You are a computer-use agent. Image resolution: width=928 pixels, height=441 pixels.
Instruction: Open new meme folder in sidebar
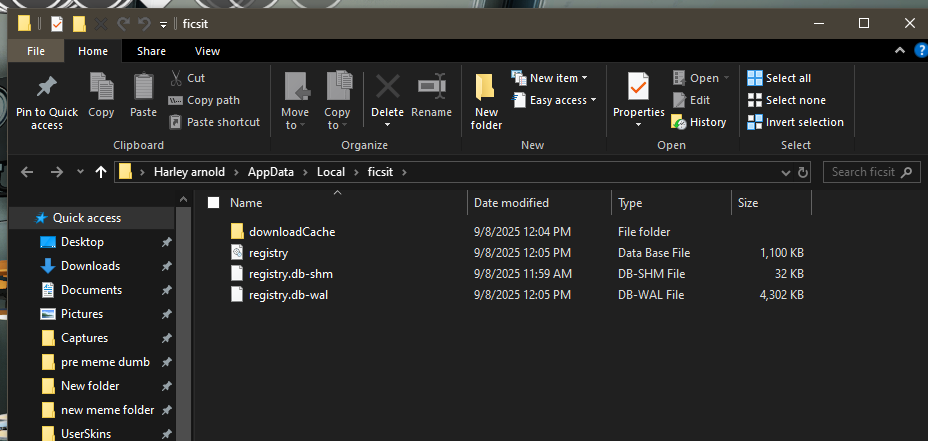tap(107, 410)
